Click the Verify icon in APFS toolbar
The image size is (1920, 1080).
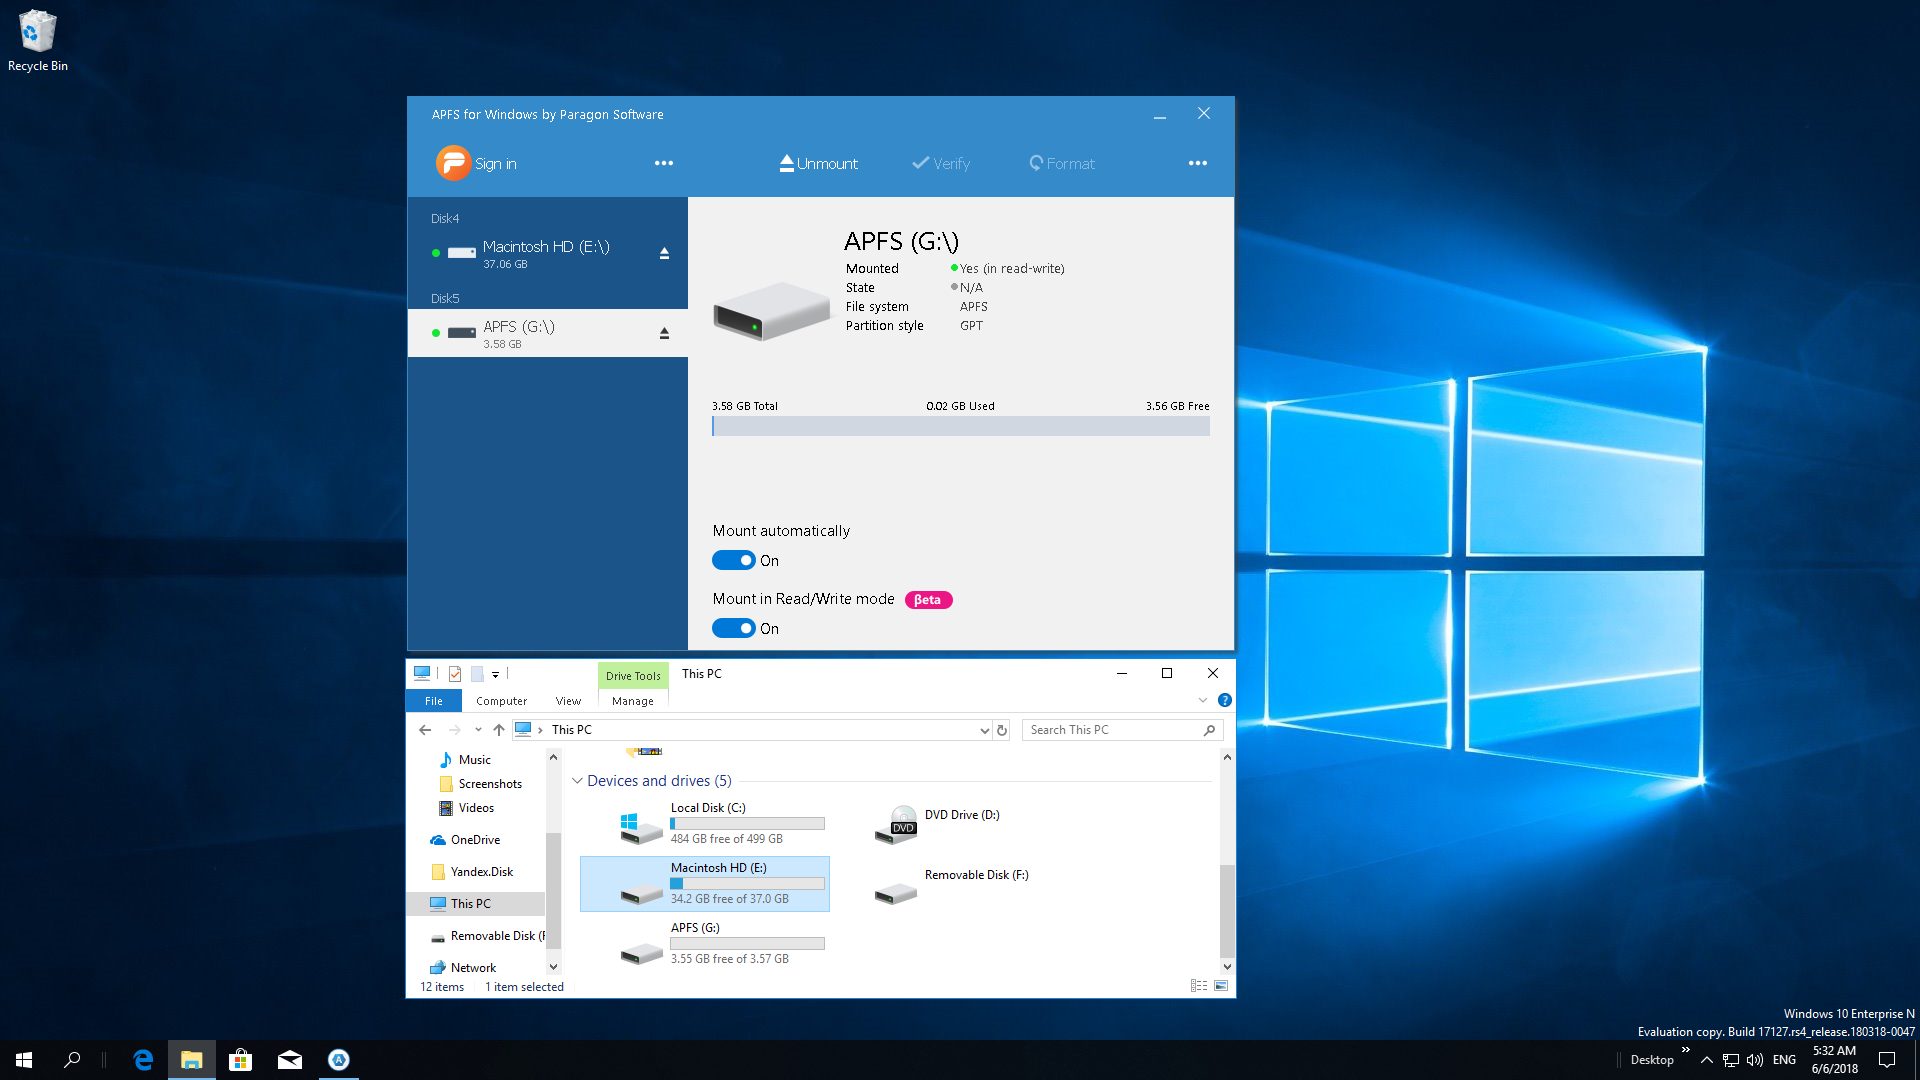(943, 162)
